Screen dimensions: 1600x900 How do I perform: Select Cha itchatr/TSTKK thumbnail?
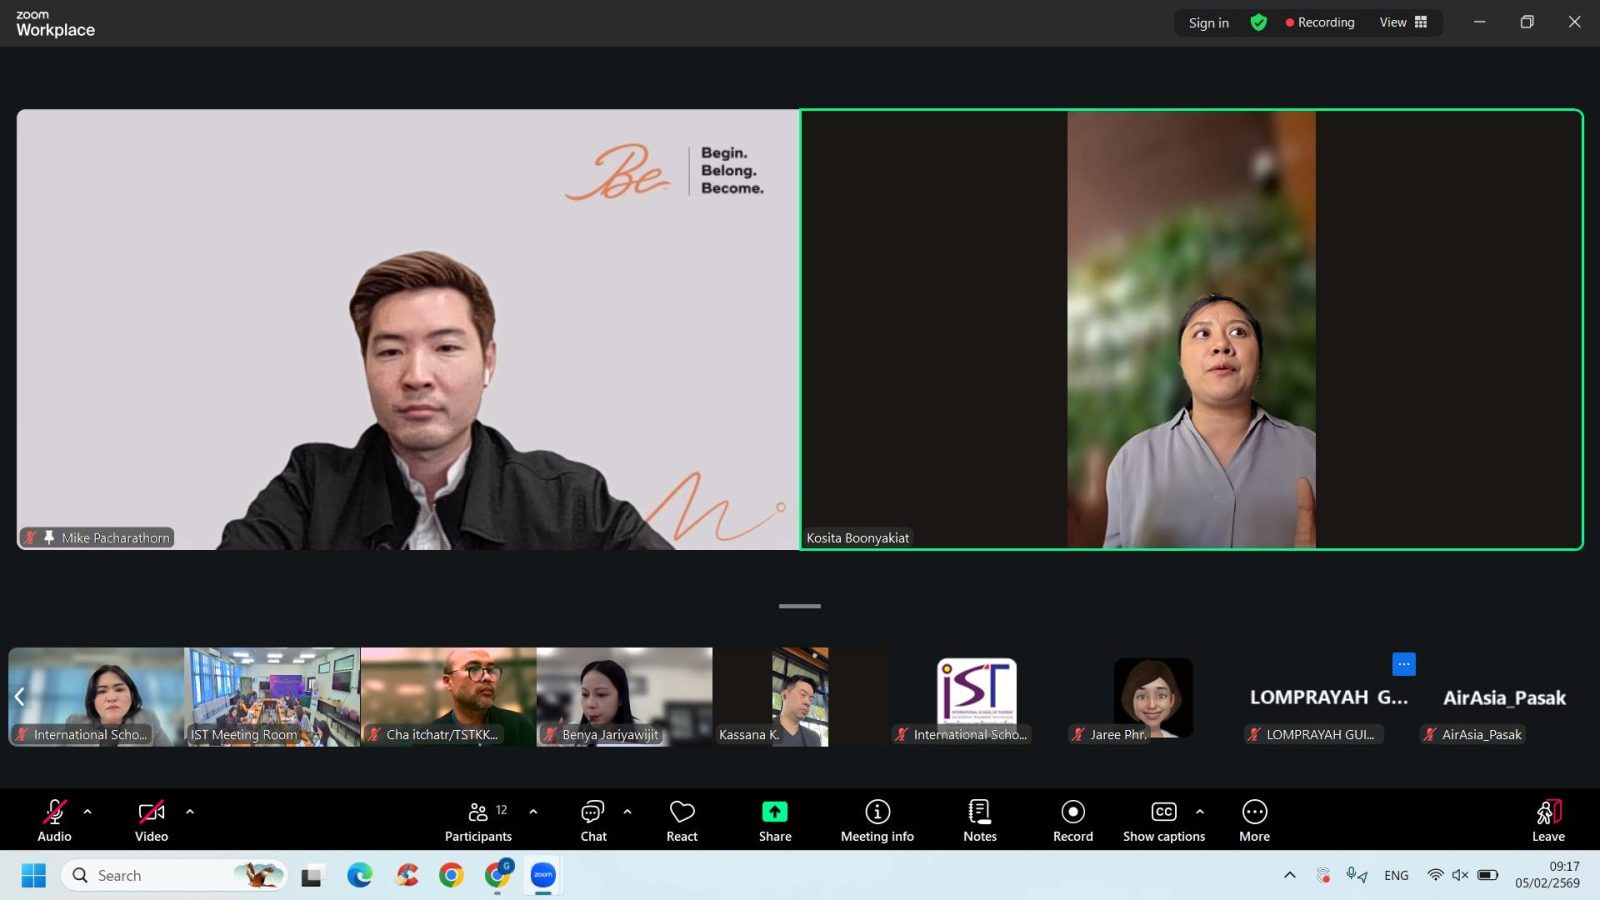448,697
